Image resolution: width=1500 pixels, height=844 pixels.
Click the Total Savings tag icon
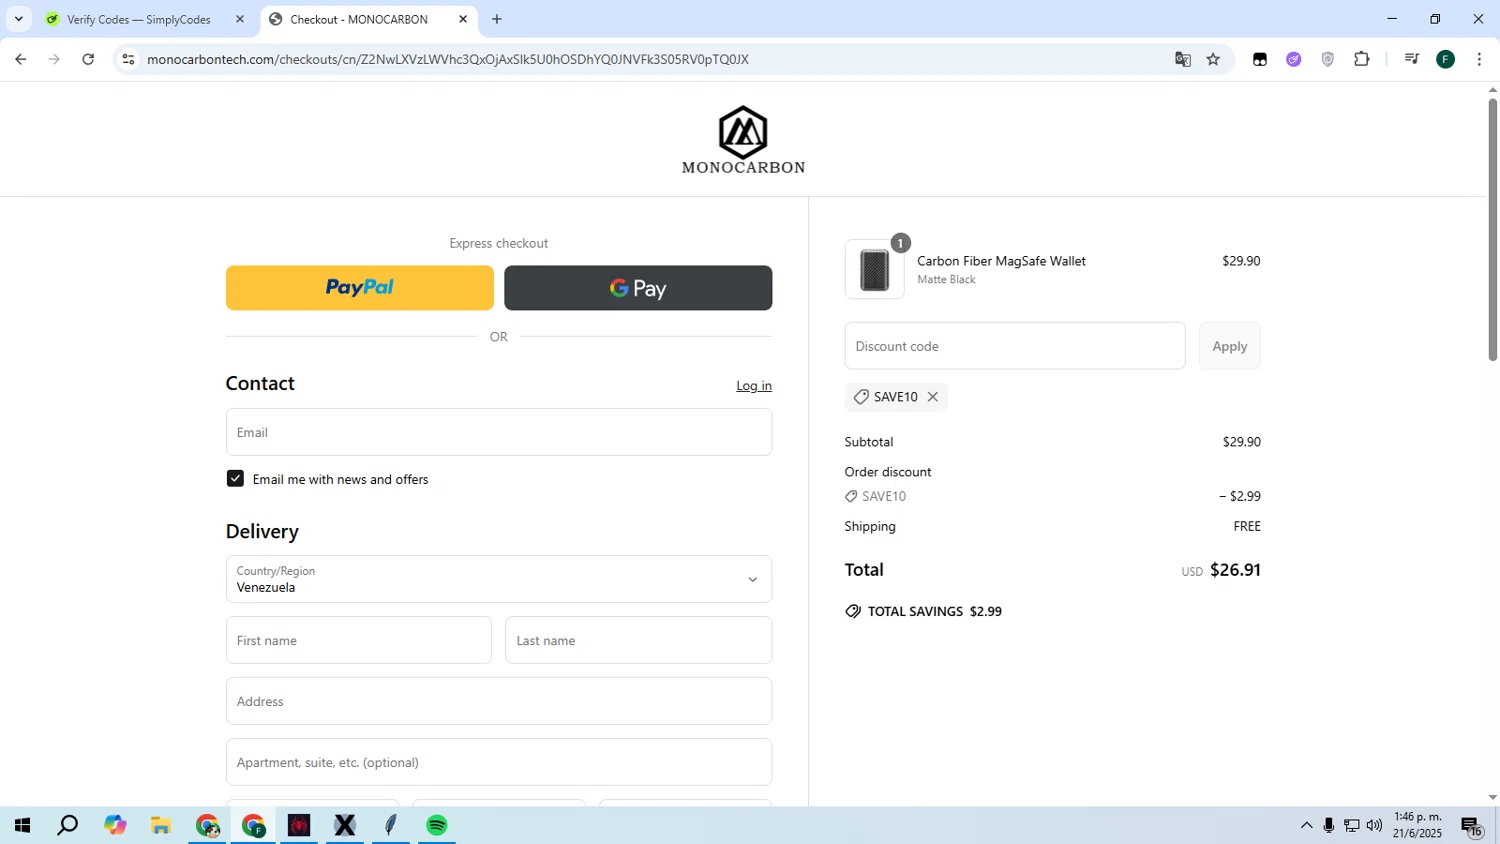pos(853,611)
